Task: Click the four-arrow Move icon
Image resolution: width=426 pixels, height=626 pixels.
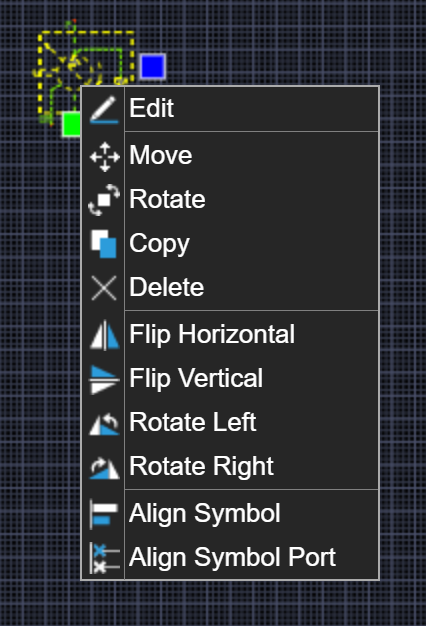Action: pos(105,157)
